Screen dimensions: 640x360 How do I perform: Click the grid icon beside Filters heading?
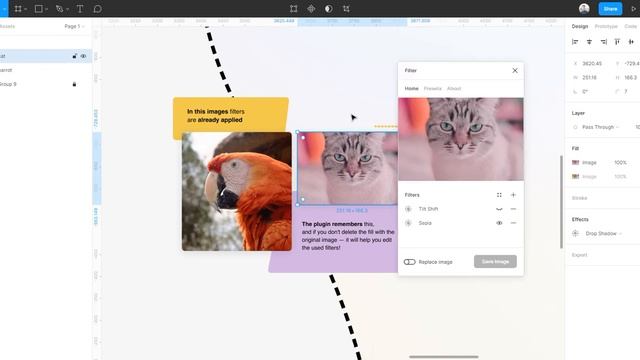coord(499,195)
